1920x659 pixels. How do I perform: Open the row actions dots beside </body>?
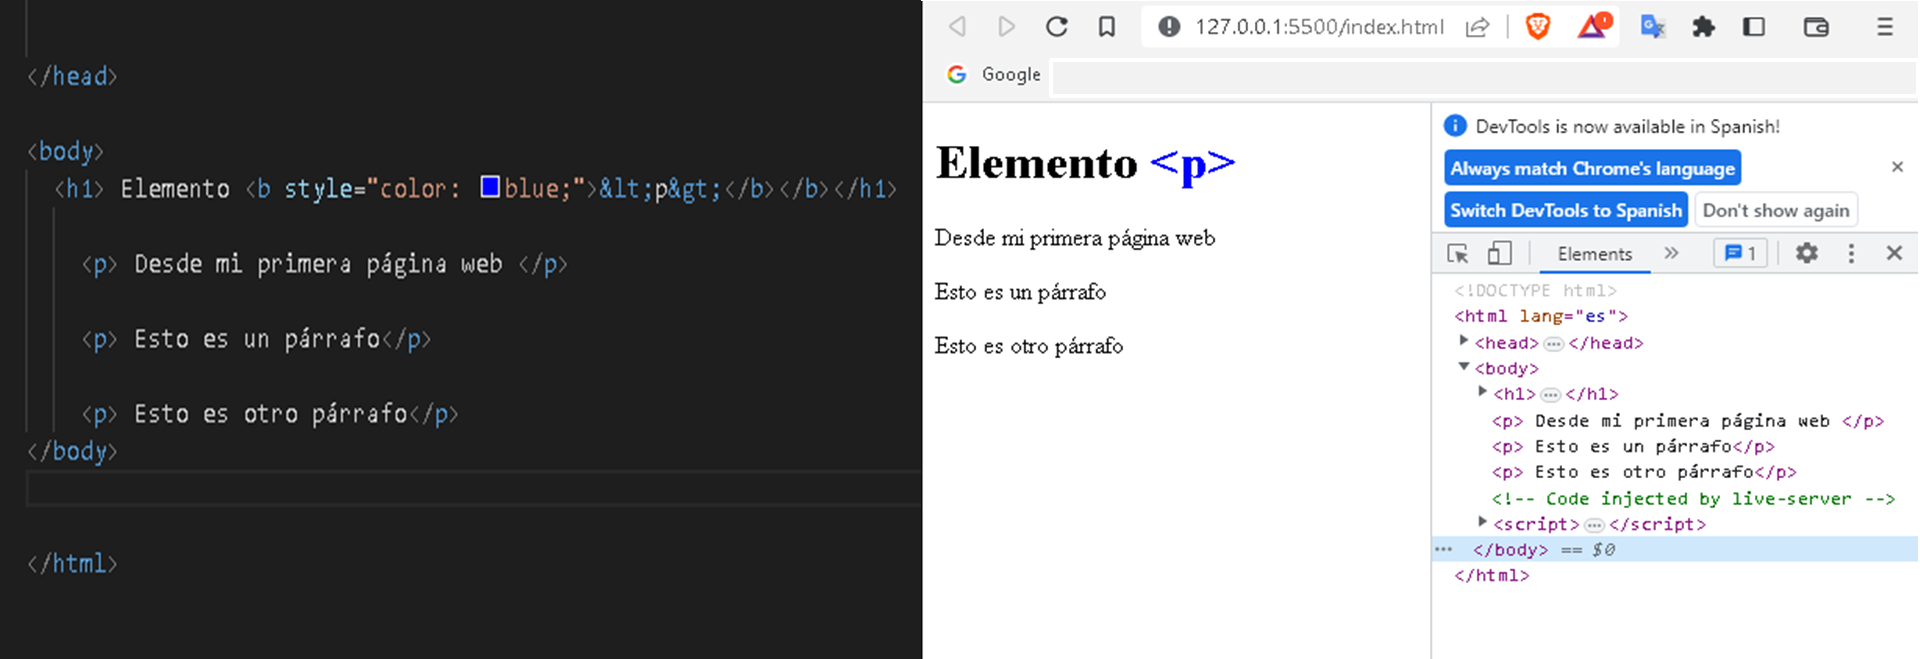tap(1444, 549)
